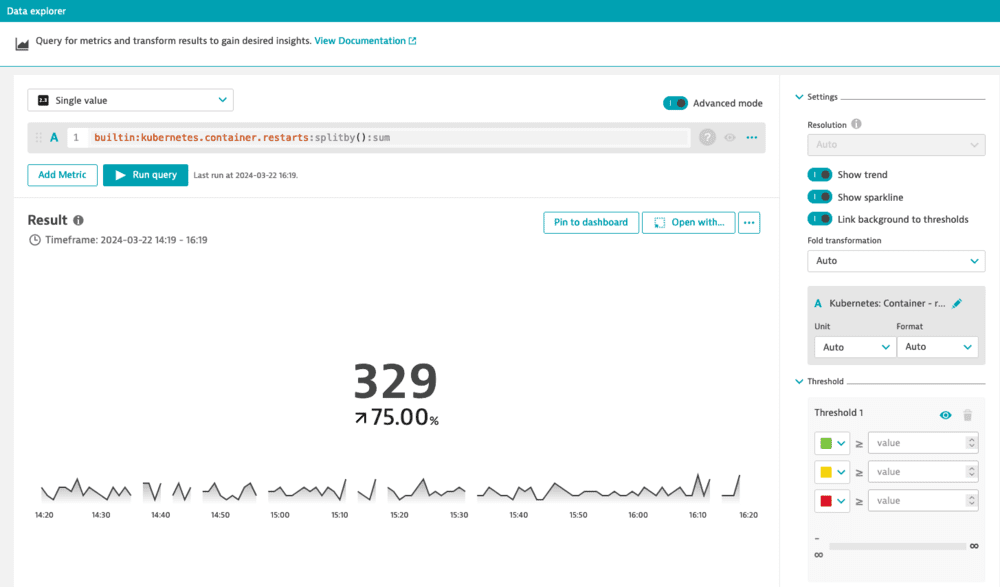The image size is (1000, 587).
Task: Open the Unit dropdown for the metric
Action: (854, 346)
